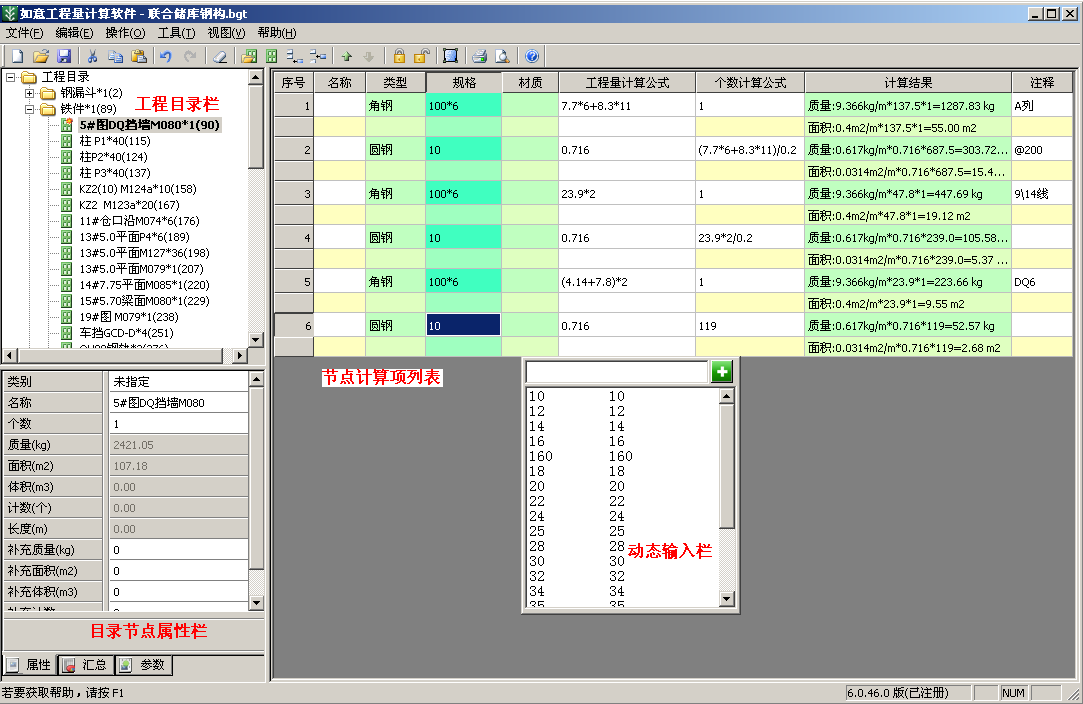Screen dimensions: 1083x704
Task: Edit the 补充质量(kg) value field
Action: point(179,550)
